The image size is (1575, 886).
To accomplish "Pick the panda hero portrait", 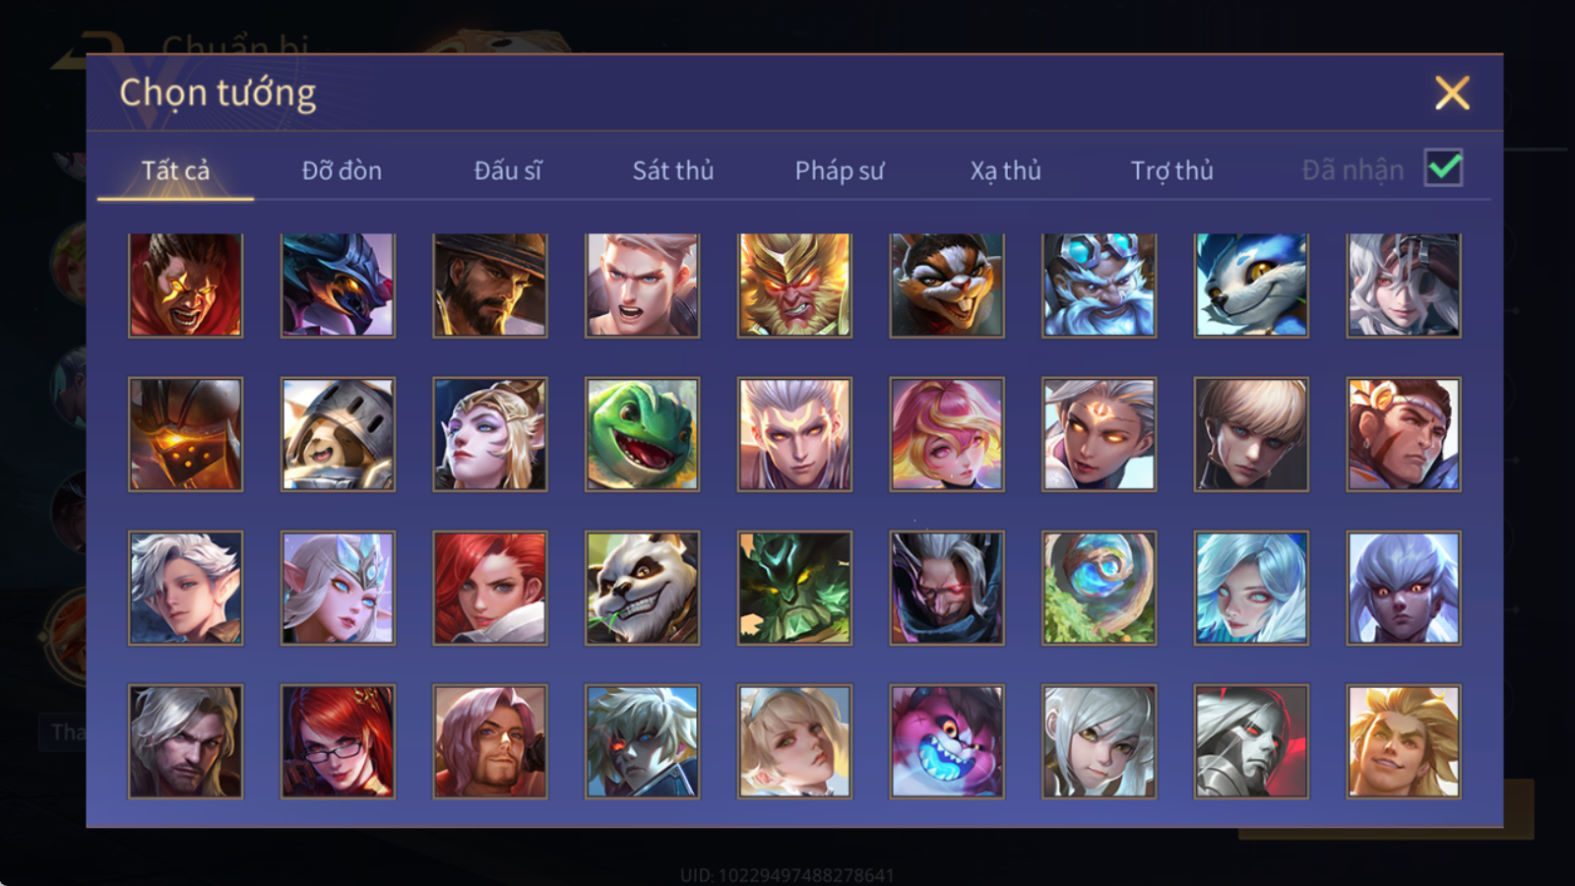I will [x=642, y=588].
